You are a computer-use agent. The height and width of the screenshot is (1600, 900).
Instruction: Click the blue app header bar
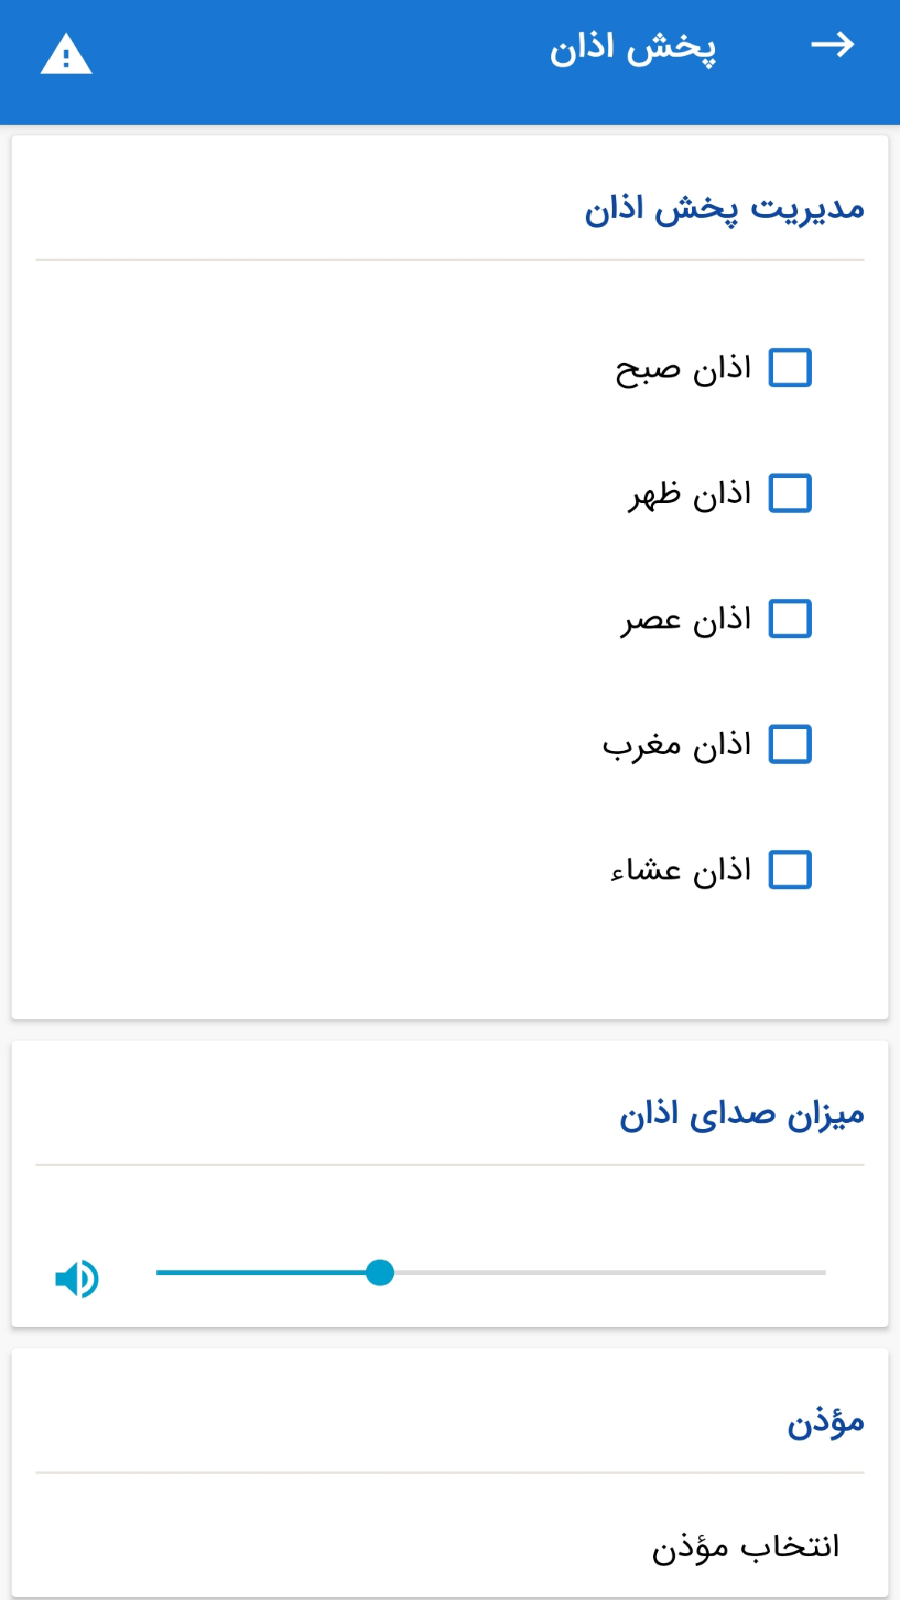coord(450,62)
